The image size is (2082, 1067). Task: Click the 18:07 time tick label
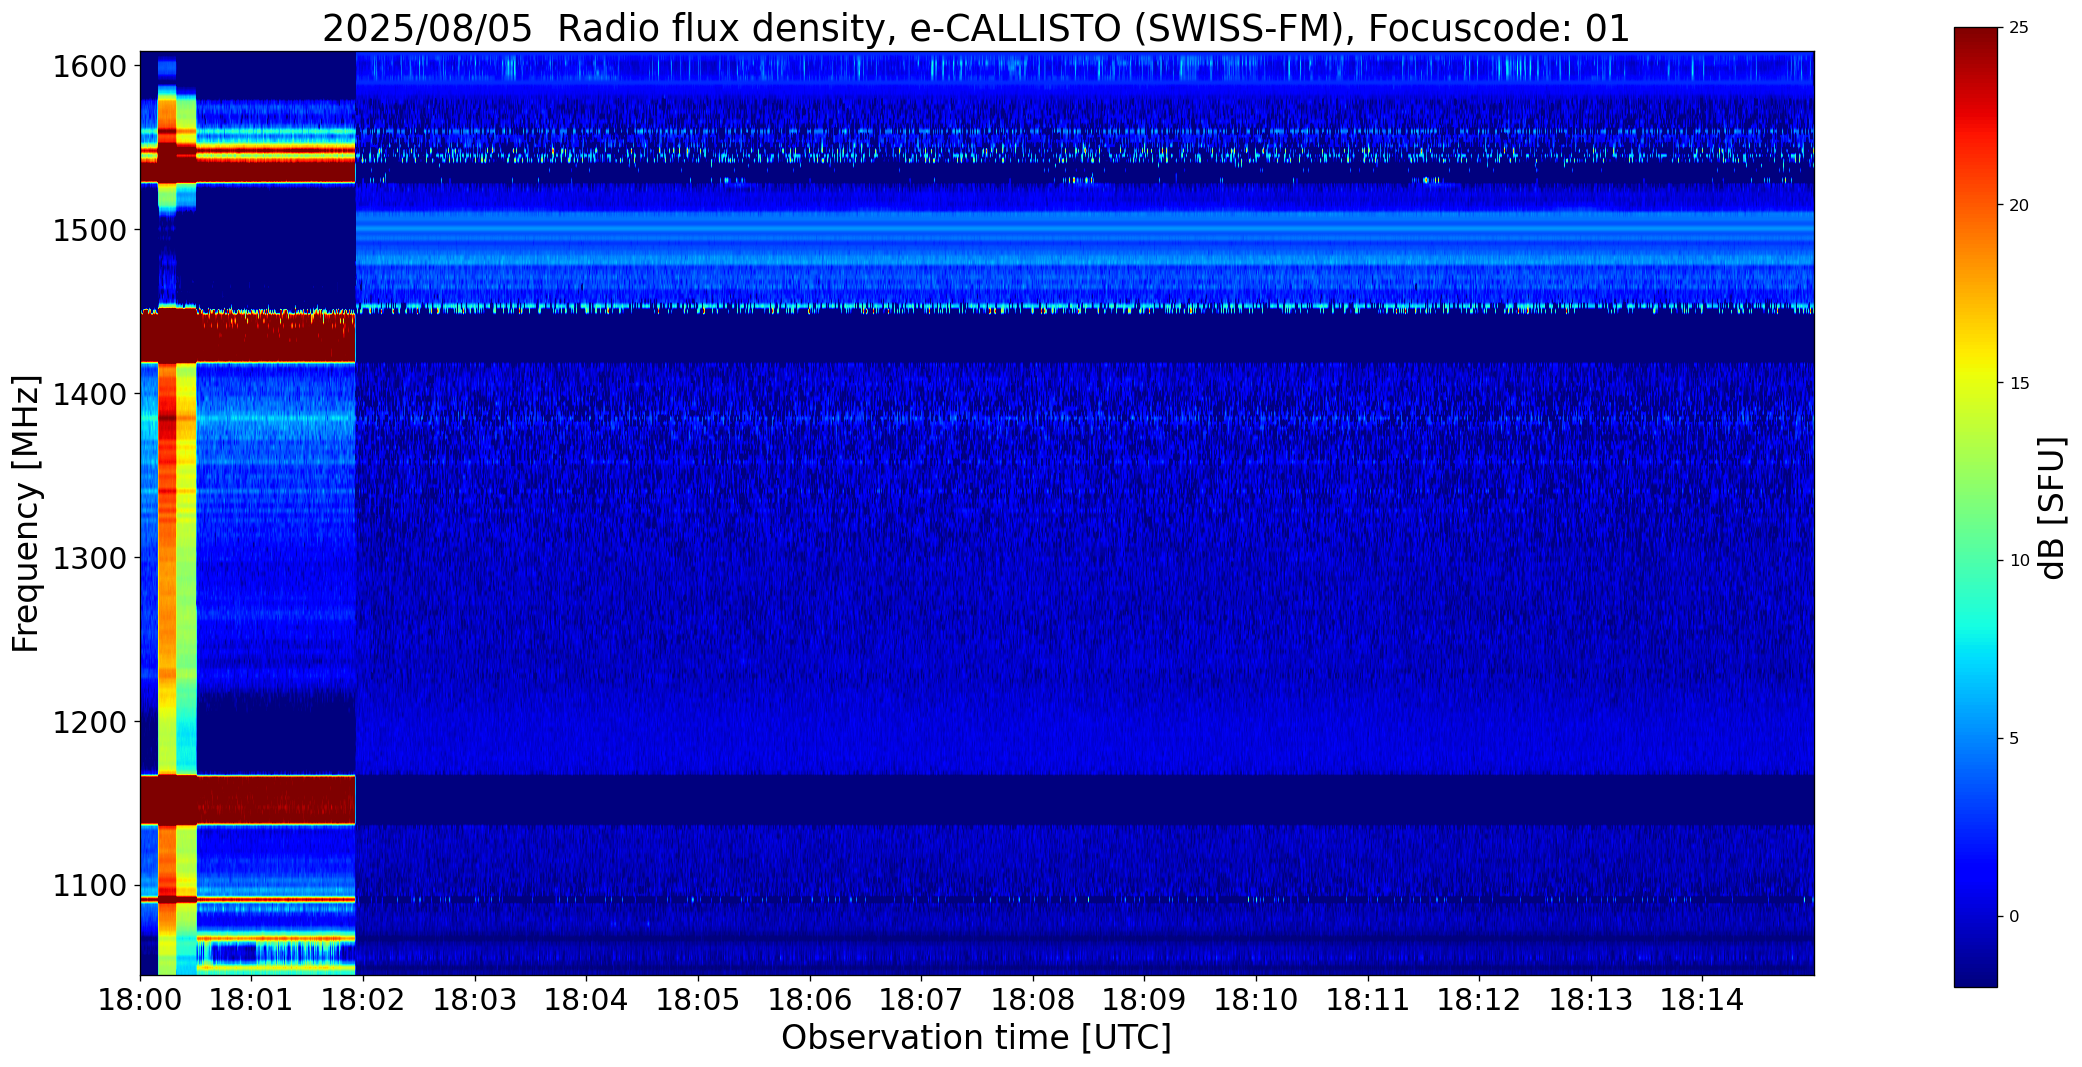921,1000
